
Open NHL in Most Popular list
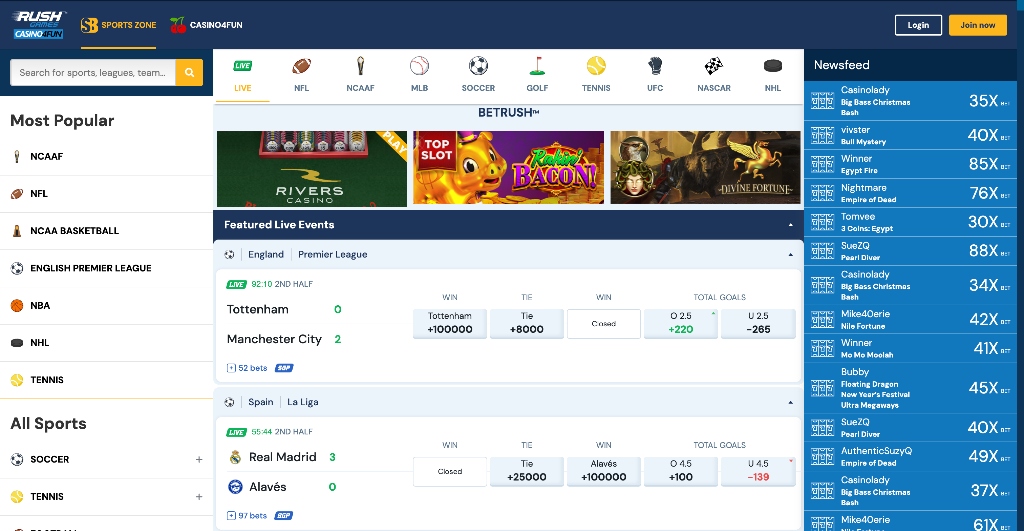click(x=106, y=343)
